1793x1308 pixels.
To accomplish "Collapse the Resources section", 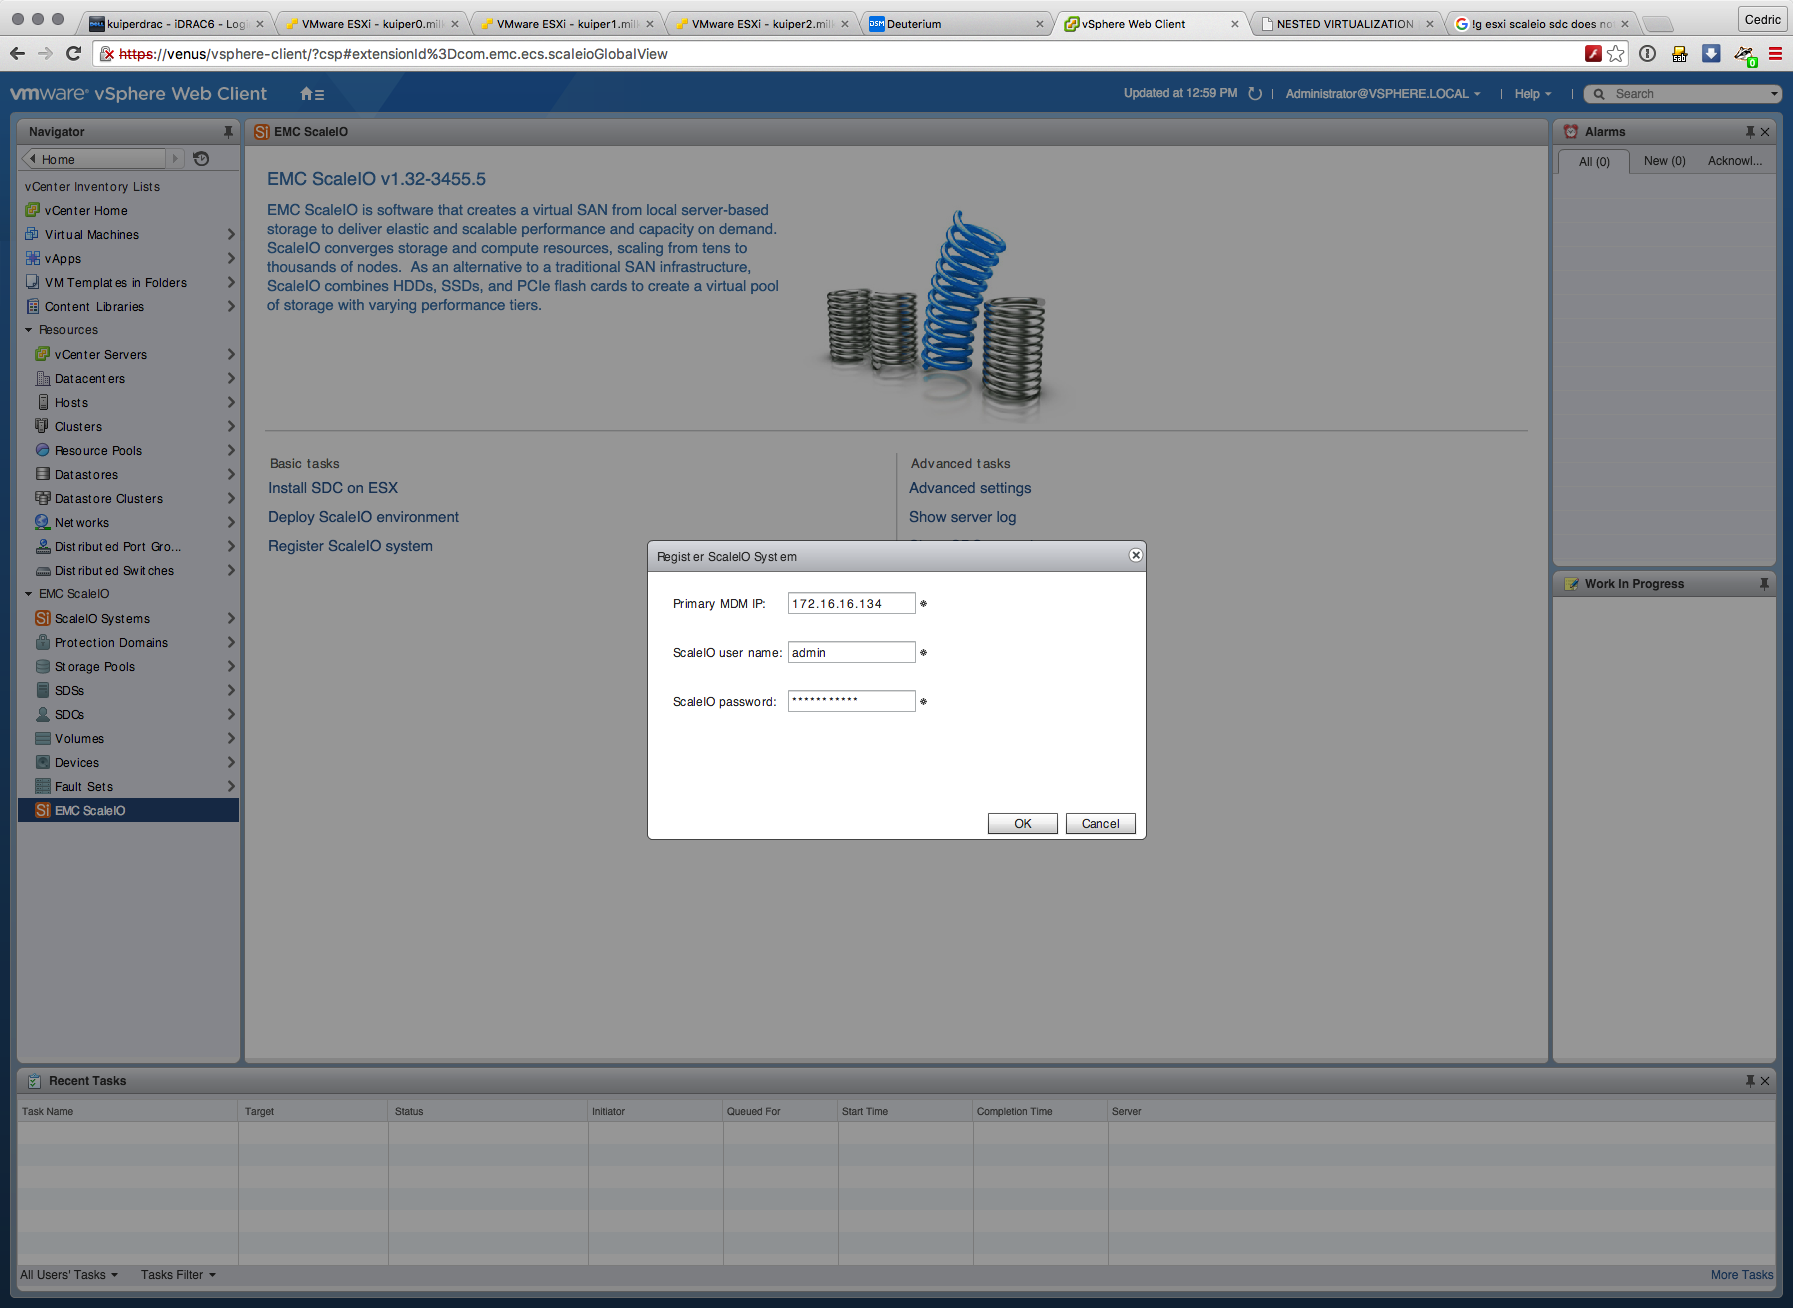I will point(29,330).
